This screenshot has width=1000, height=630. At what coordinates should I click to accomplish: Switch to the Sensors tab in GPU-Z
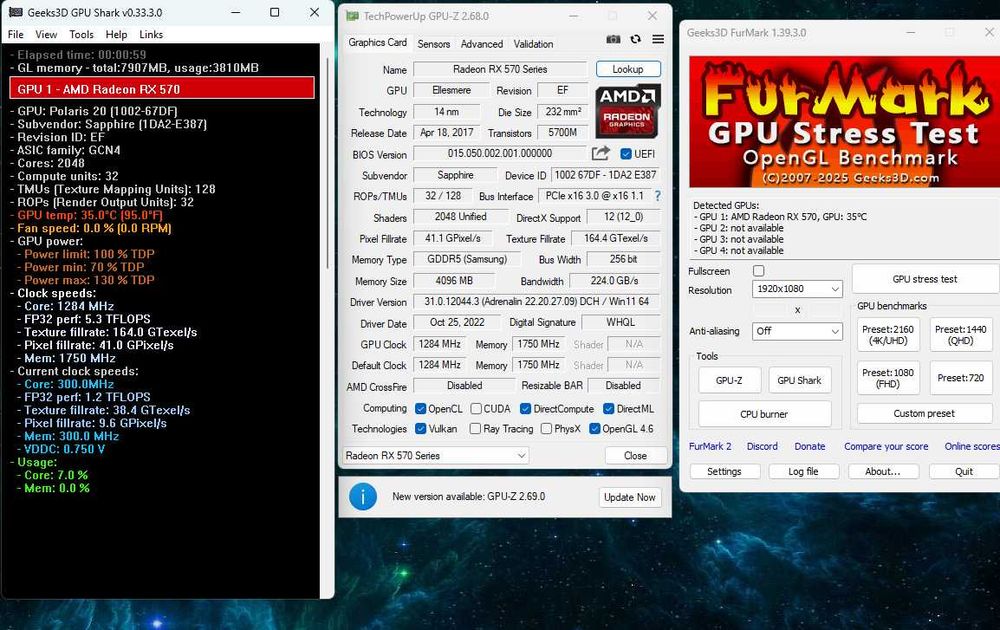434,44
